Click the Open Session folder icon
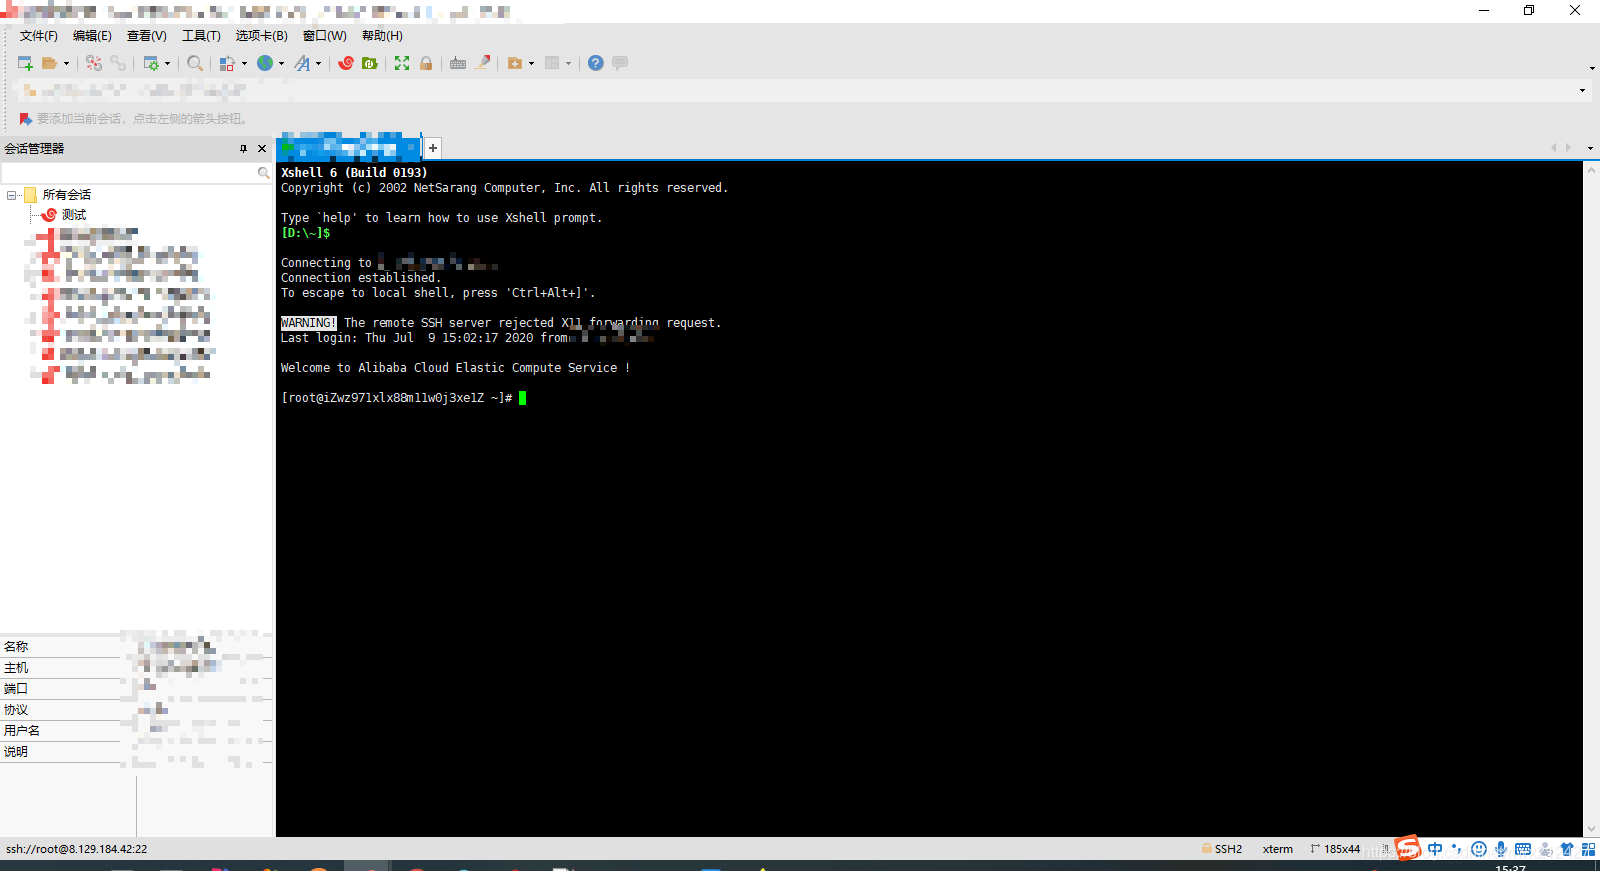Image resolution: width=1600 pixels, height=871 pixels. point(49,63)
